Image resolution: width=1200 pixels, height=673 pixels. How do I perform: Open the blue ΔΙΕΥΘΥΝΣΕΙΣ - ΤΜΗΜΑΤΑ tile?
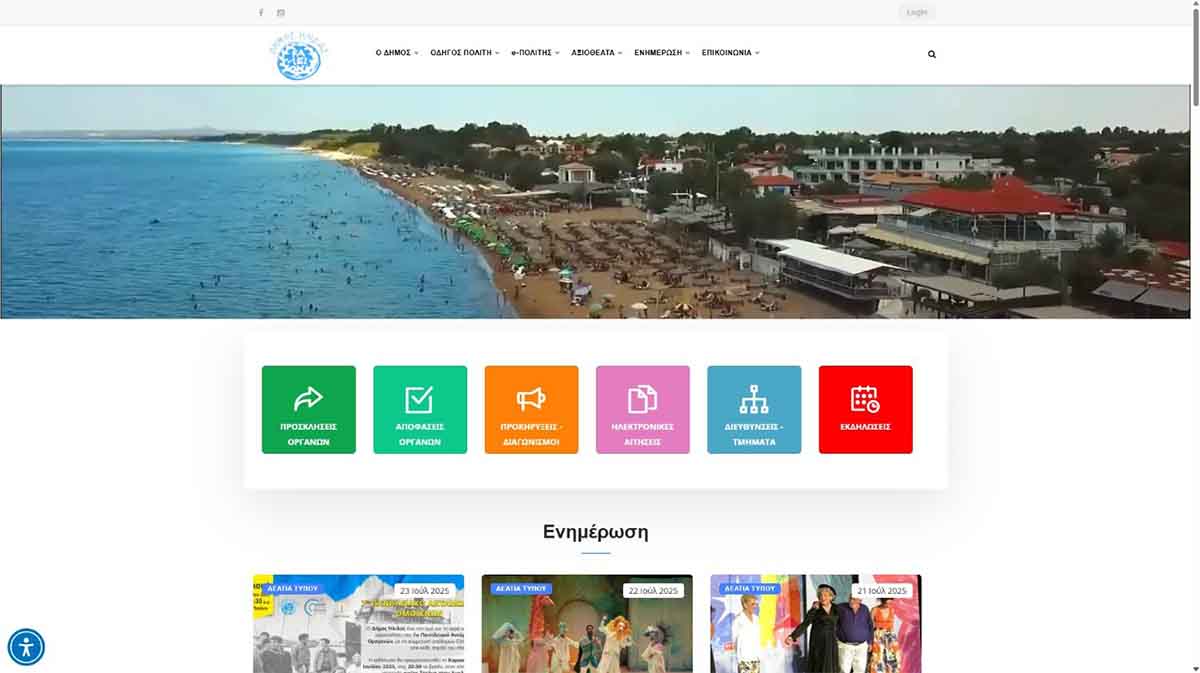[754, 410]
